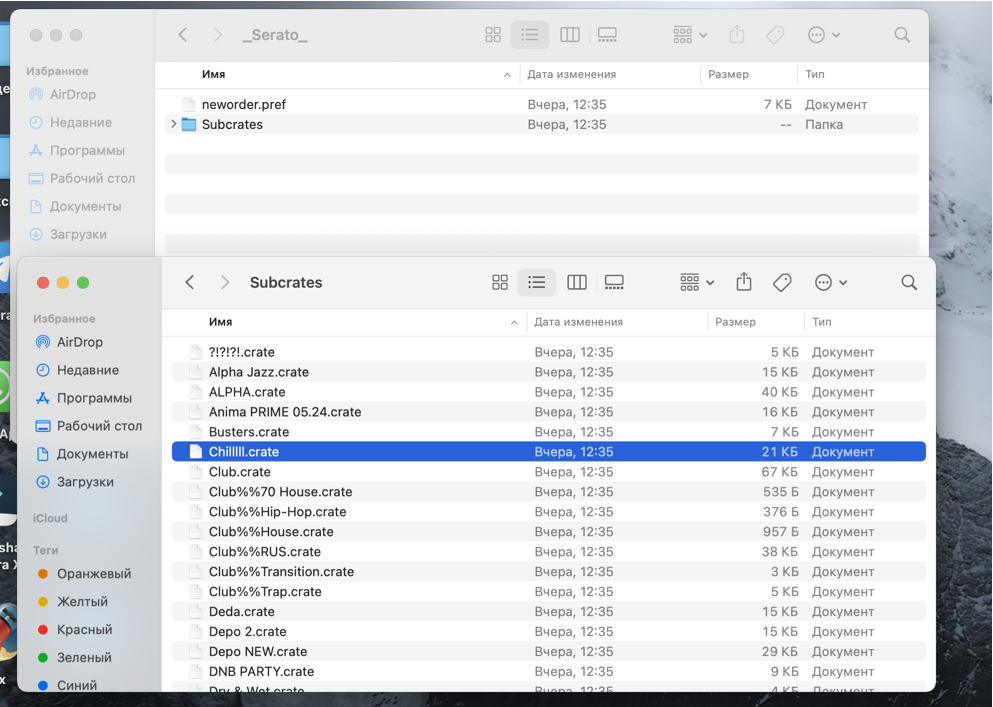Expand the Subcrates folder disclosure triangle
Viewport: 993px width, 707px height.
pyautogui.click(x=174, y=125)
